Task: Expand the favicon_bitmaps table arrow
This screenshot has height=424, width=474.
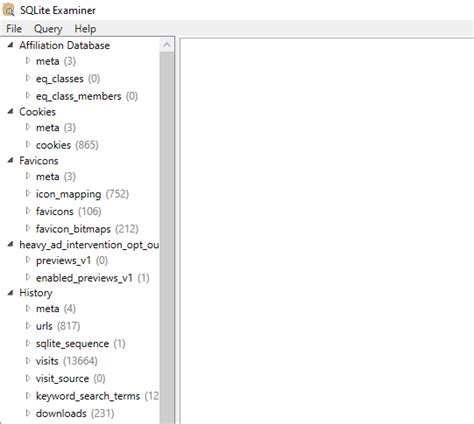Action: click(28, 228)
